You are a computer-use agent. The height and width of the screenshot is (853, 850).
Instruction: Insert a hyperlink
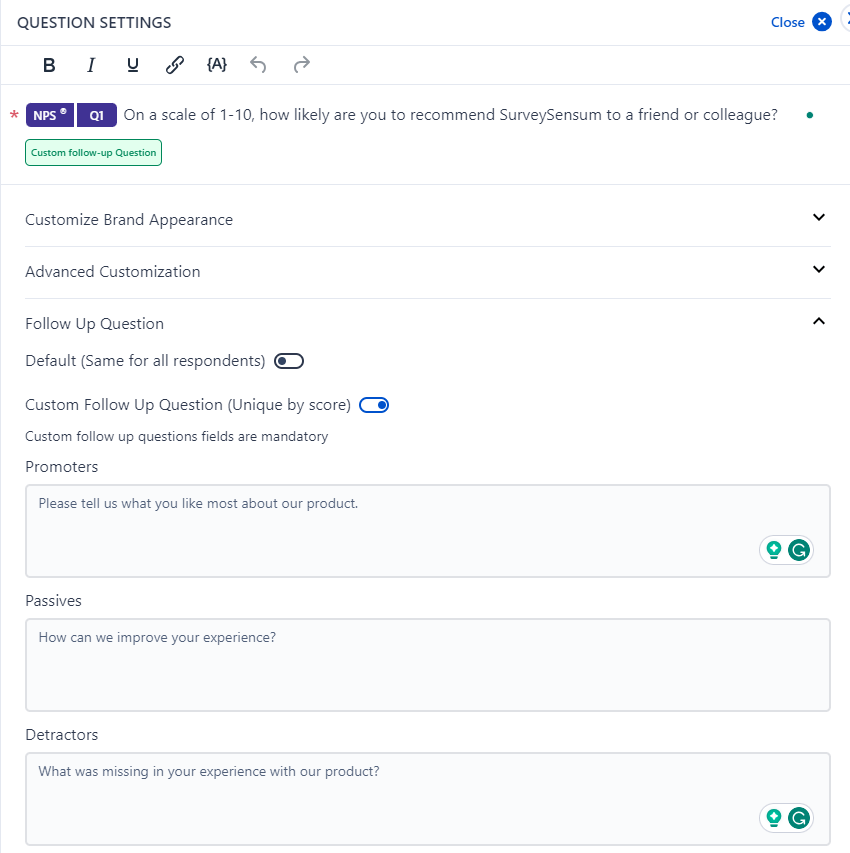(x=175, y=65)
